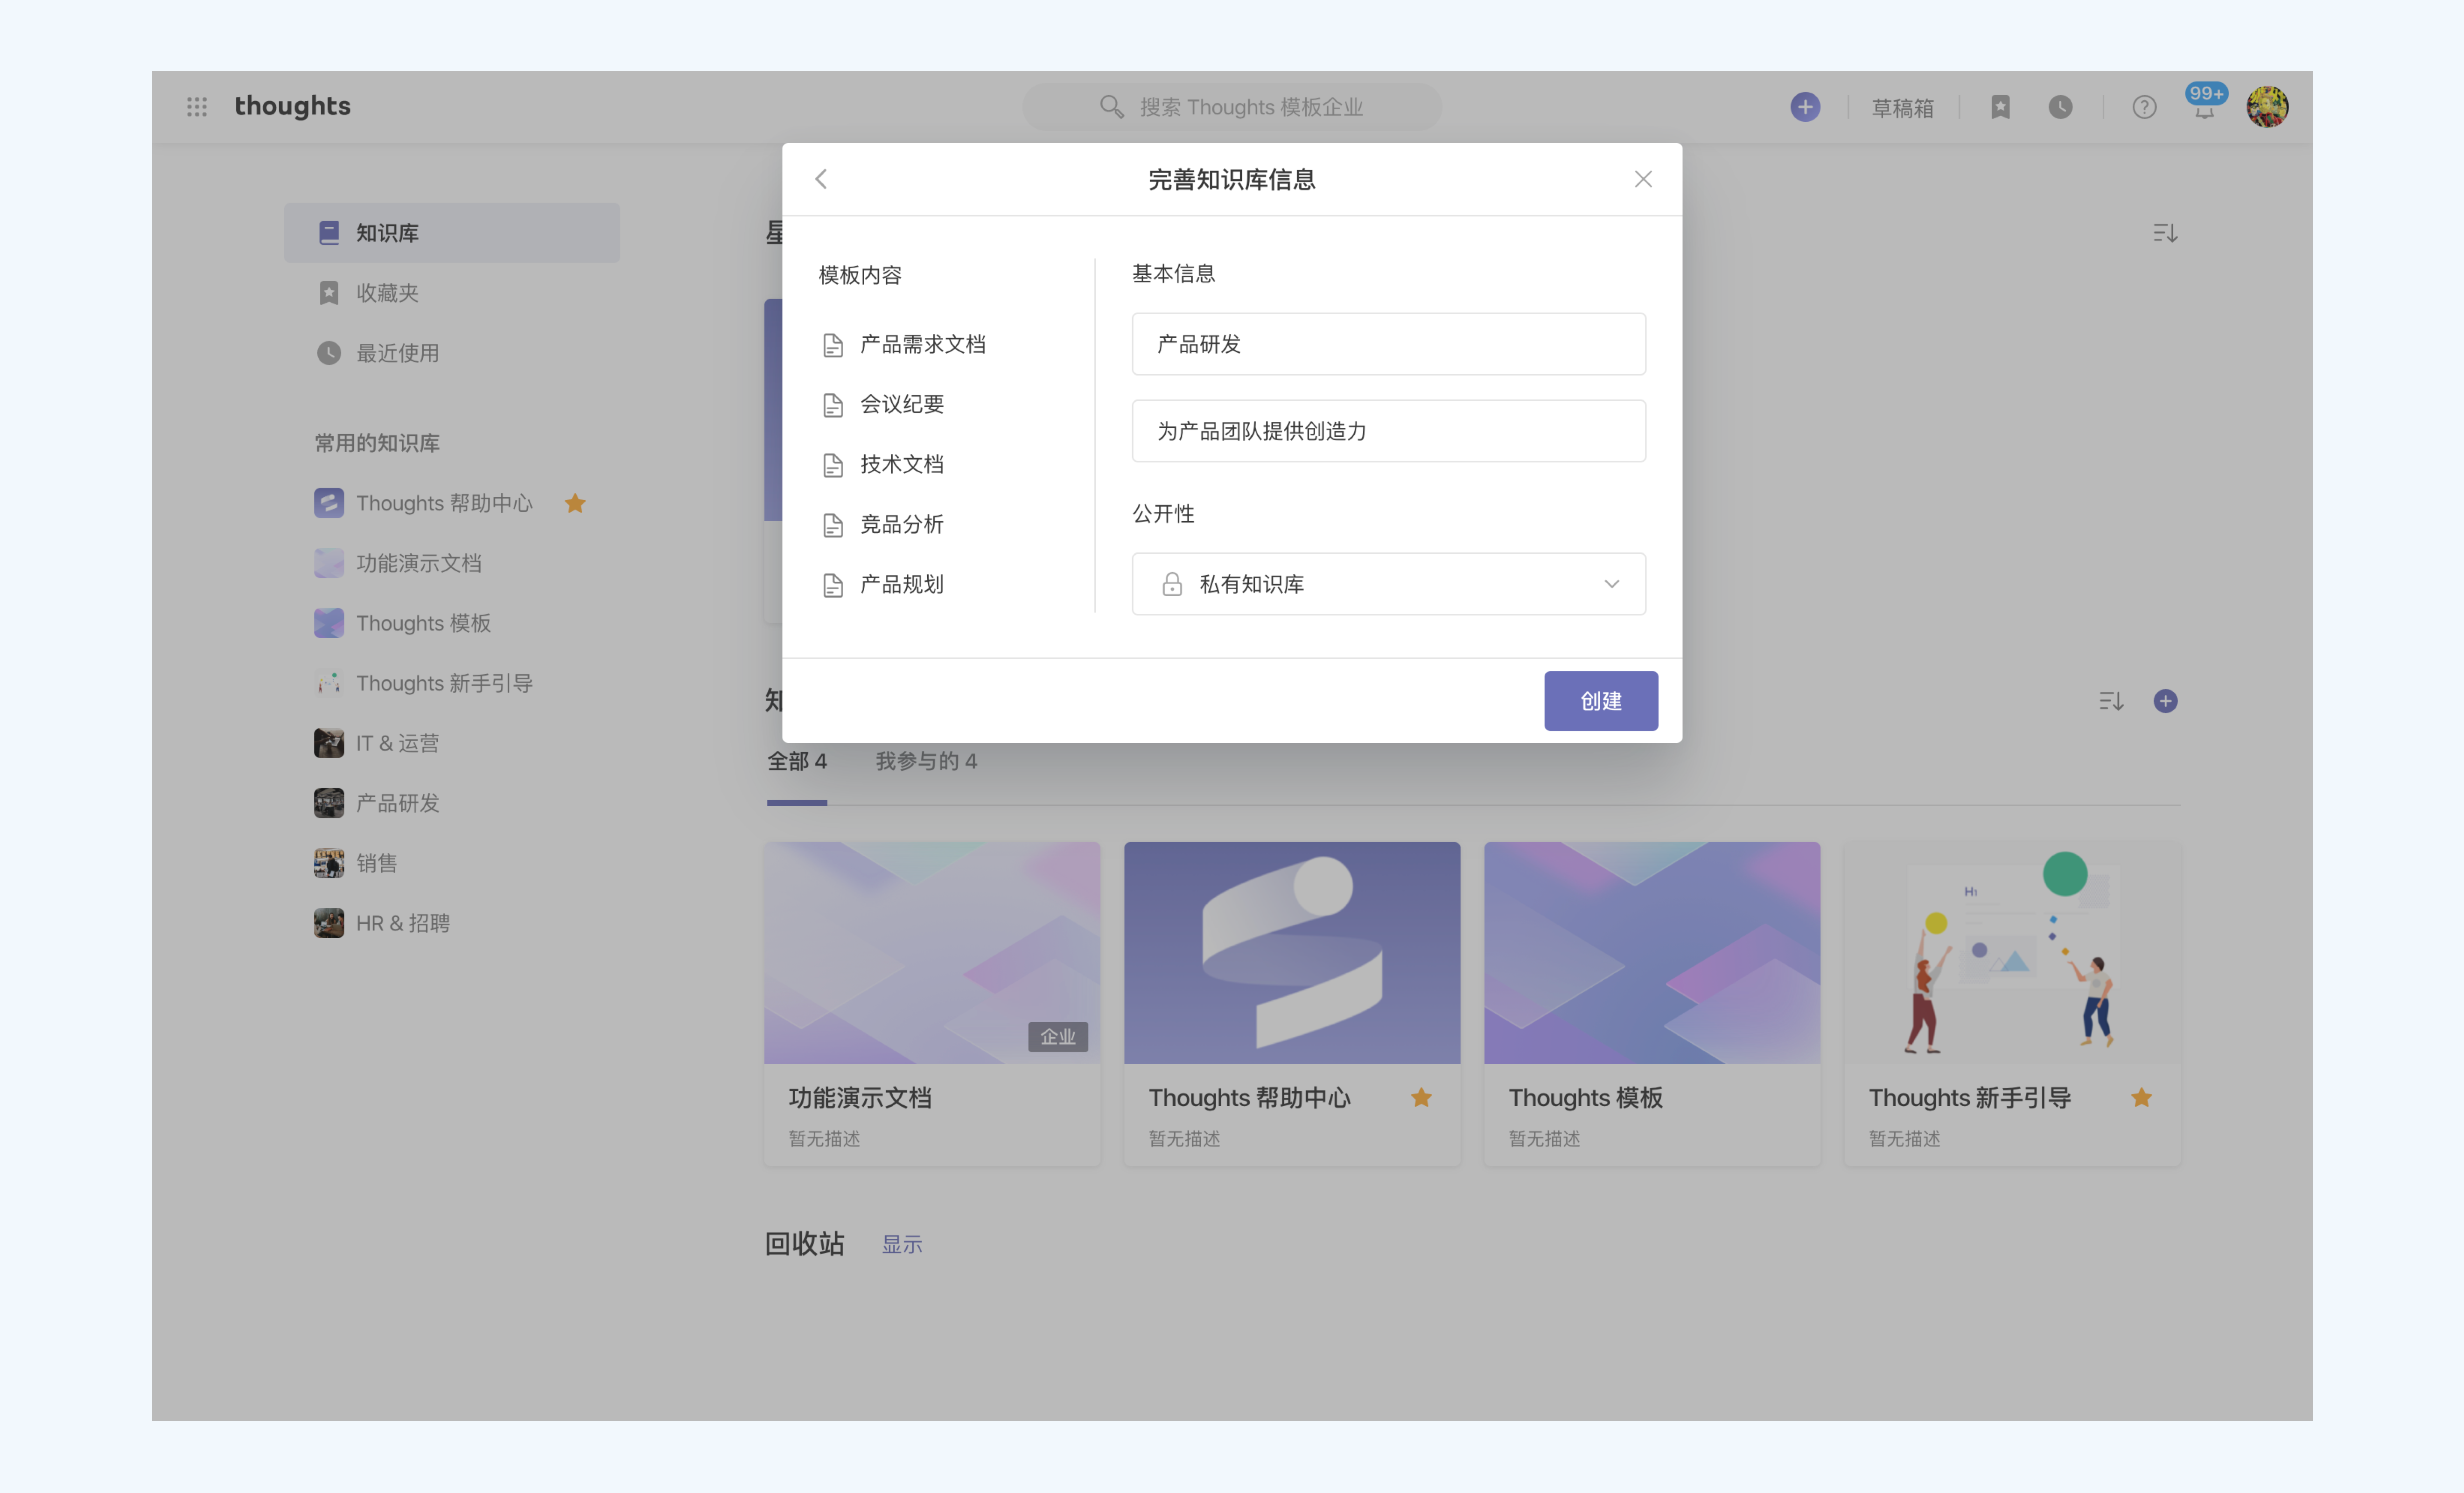This screenshot has height=1493, width=2464.
Task: Click the back arrow in the dialog
Action: 821,179
